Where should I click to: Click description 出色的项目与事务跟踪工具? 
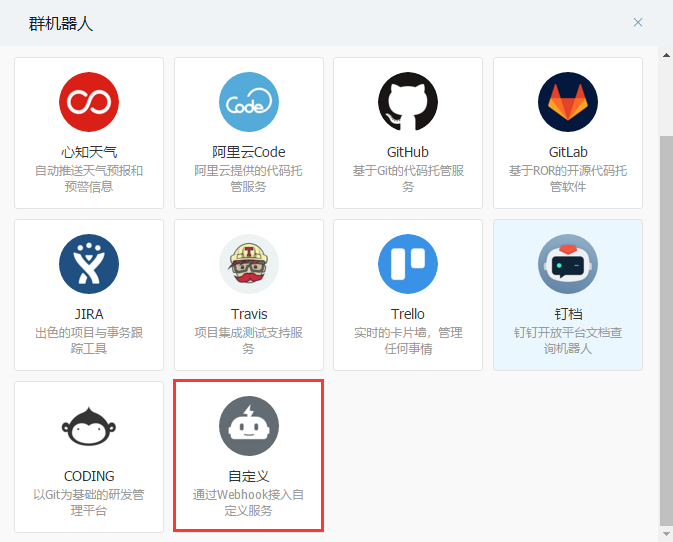click(89, 340)
